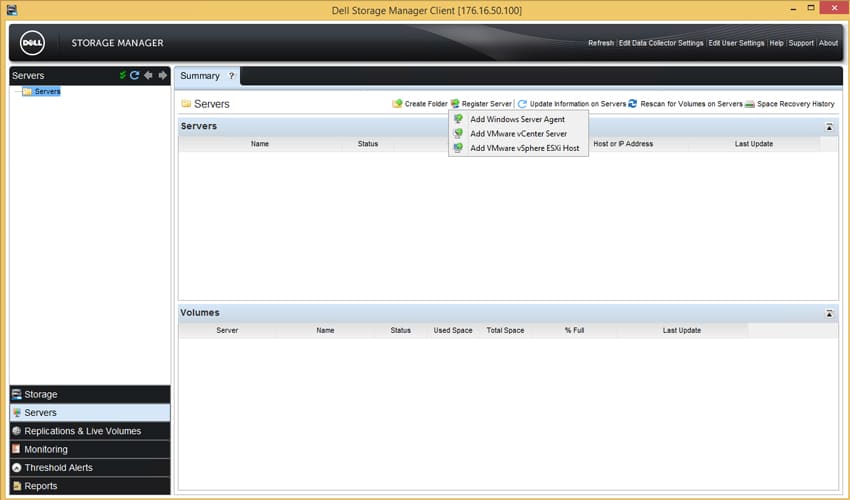Click the green checkmark icon in Servers panel
850x500 pixels.
pos(123,75)
